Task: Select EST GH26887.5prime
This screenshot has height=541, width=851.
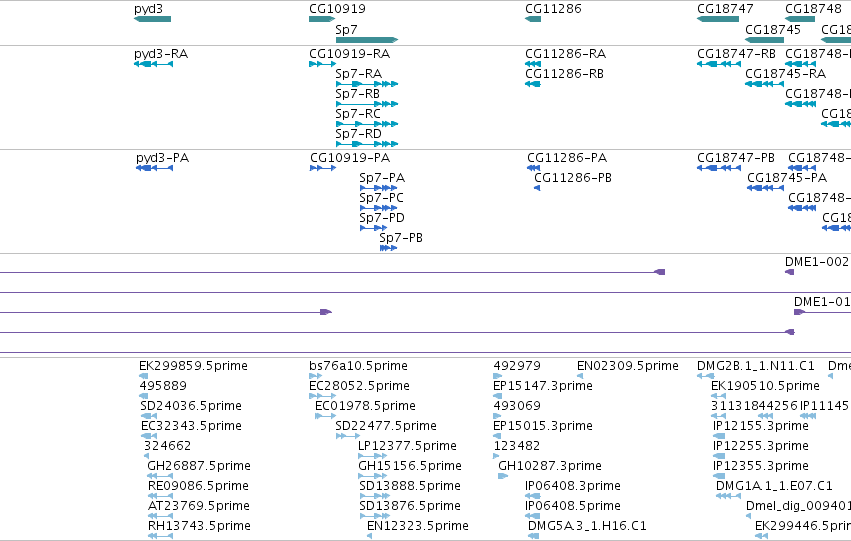Action: (x=160, y=476)
